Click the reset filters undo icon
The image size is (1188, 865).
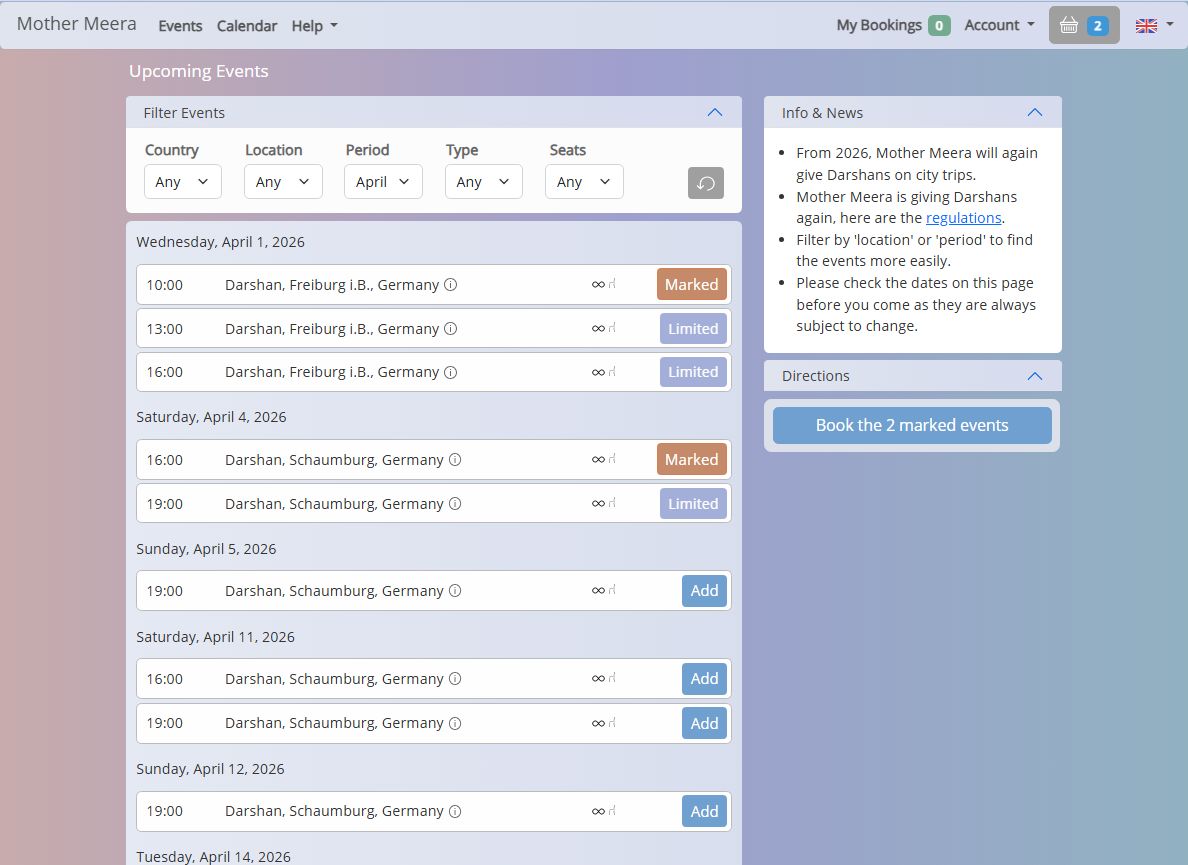point(705,183)
